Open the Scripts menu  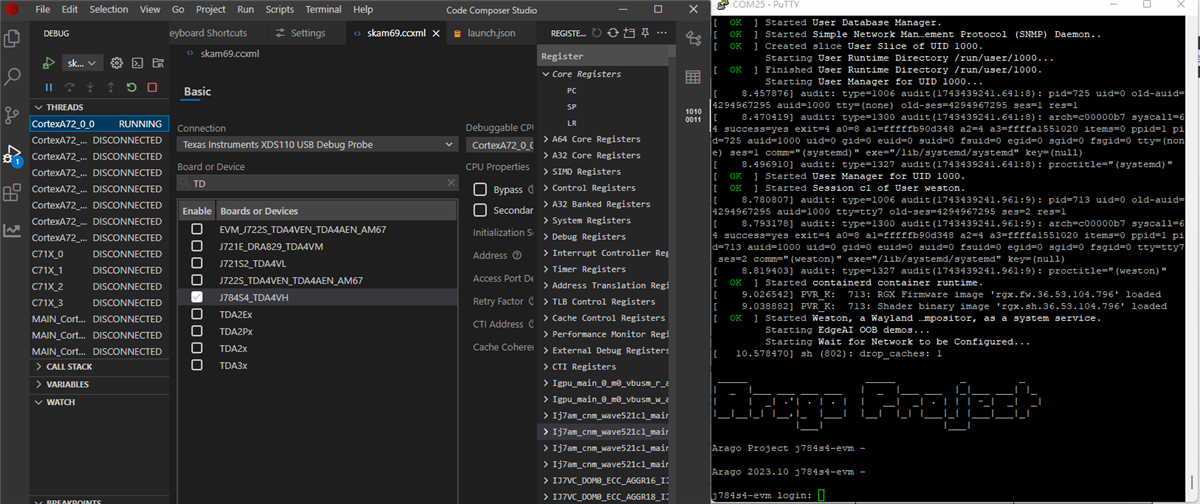[x=278, y=9]
